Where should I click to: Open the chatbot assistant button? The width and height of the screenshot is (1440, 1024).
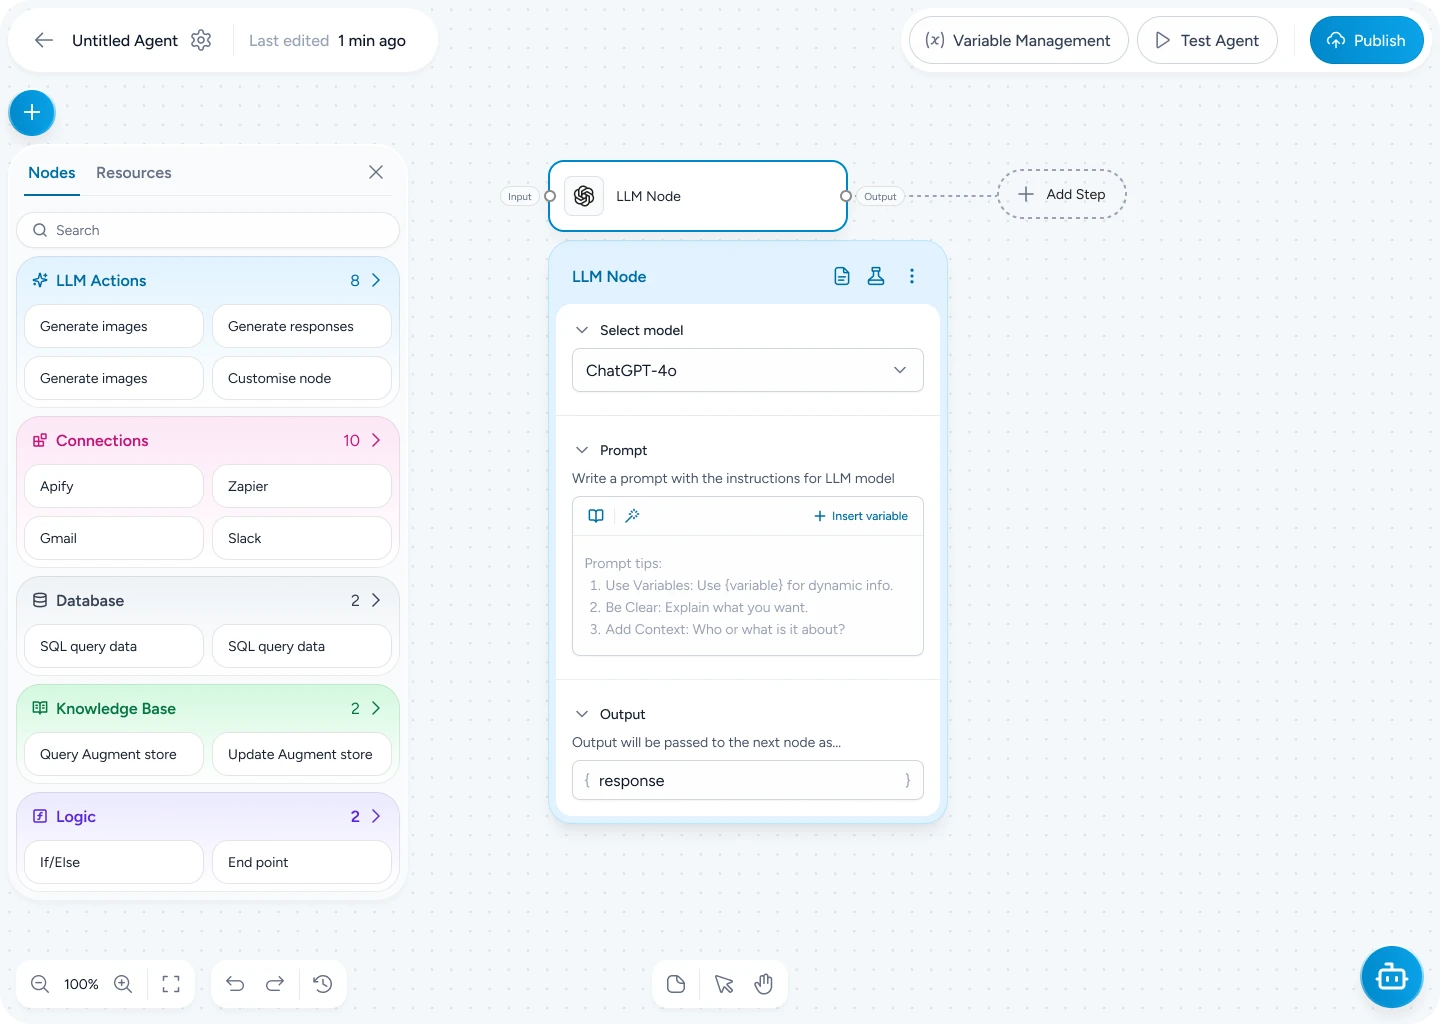click(x=1391, y=977)
